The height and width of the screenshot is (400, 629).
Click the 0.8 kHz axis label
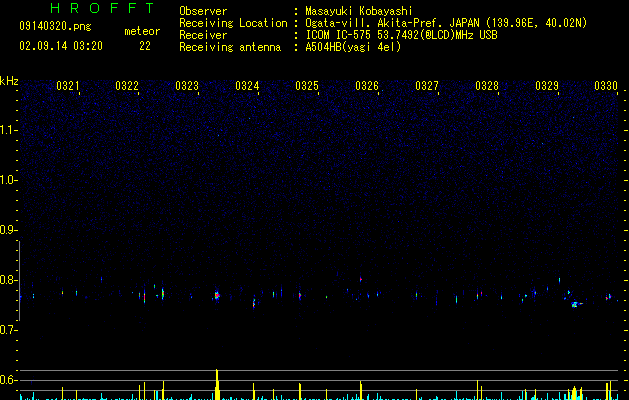coord(8,280)
